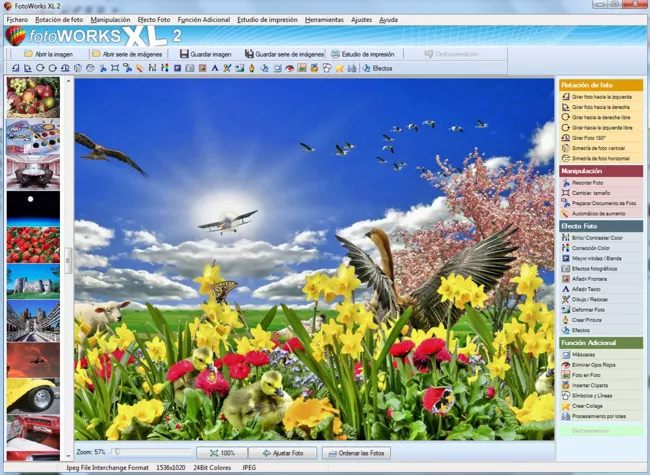
Task: Click '24Bit Colores' in status bar
Action: pos(212,468)
